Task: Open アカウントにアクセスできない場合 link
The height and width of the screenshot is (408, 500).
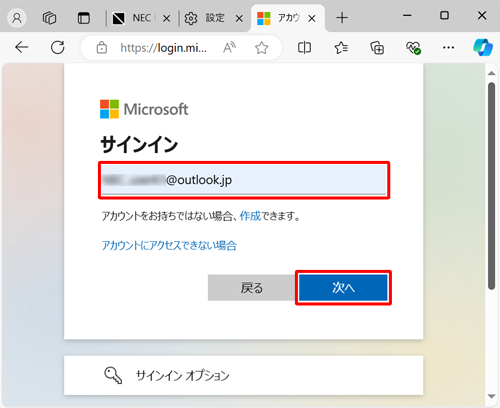Action: (169, 246)
